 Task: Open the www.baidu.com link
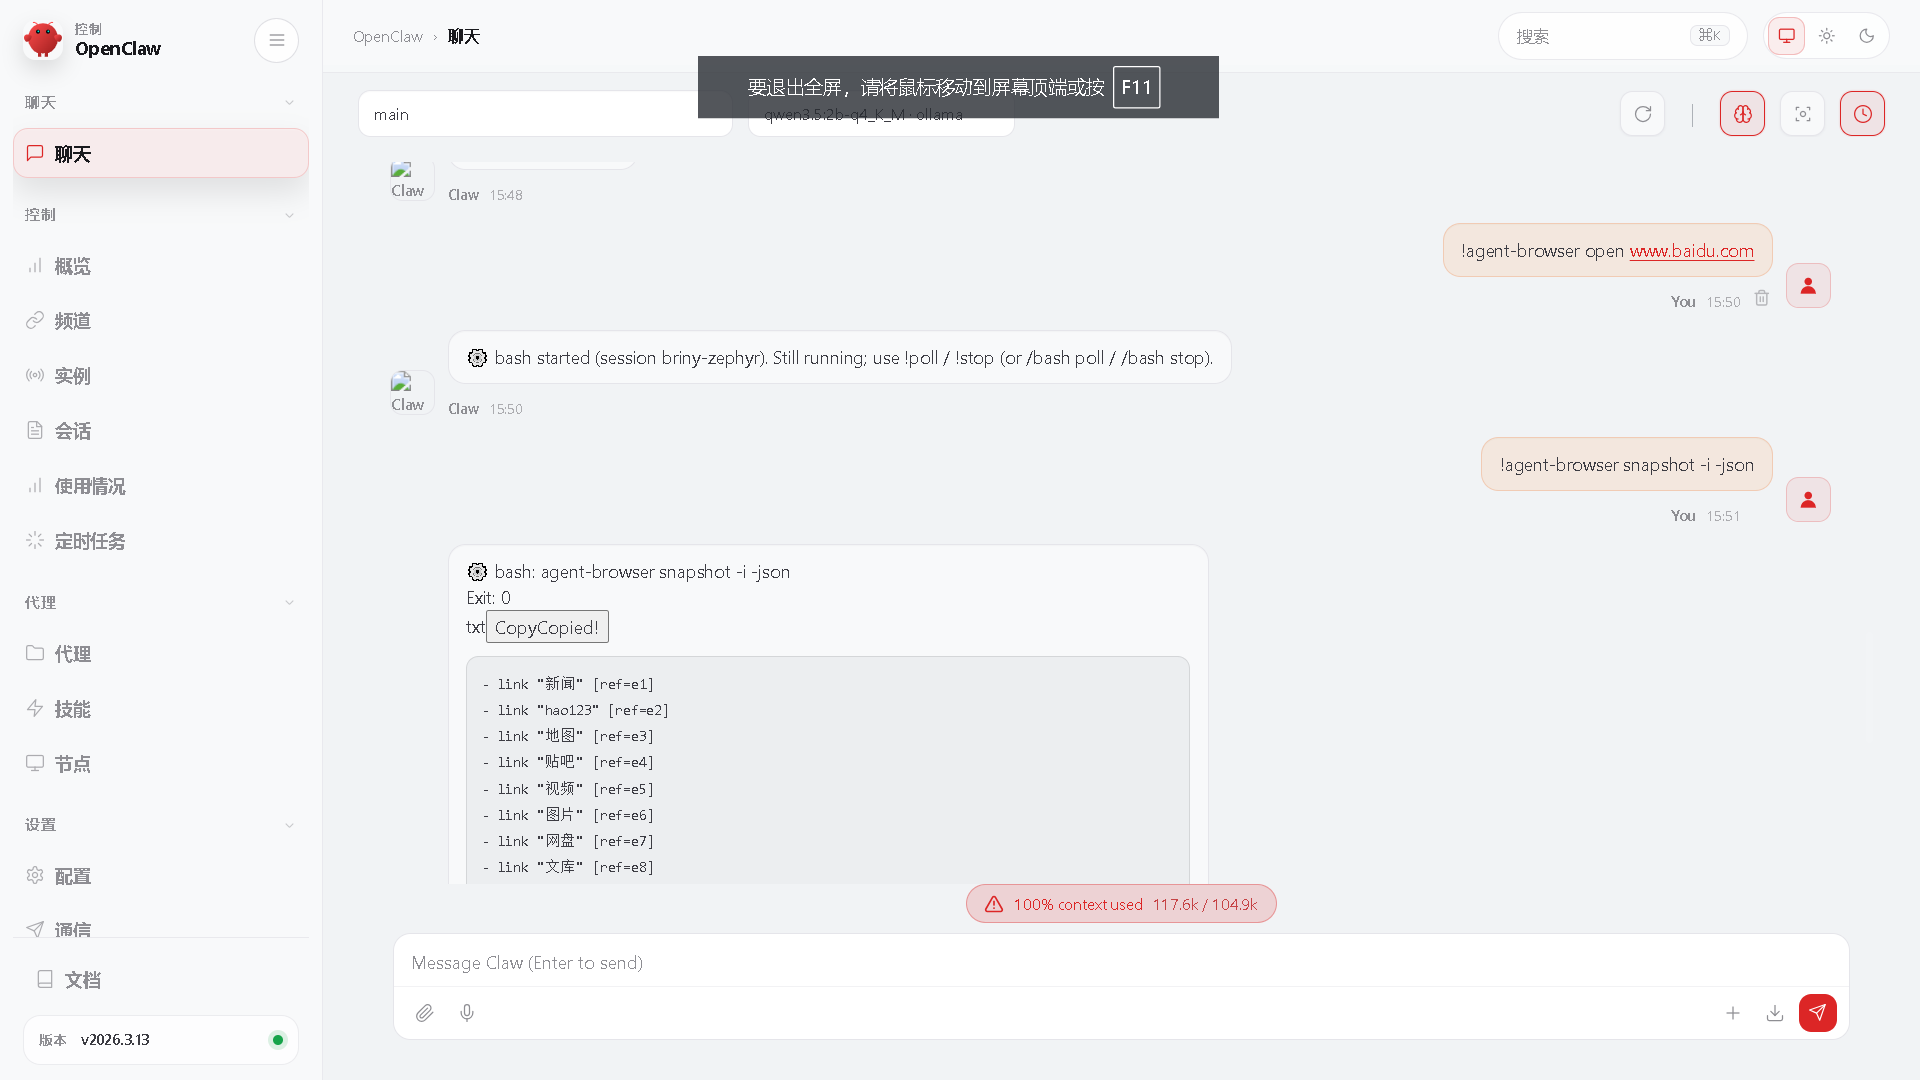pos(1691,251)
